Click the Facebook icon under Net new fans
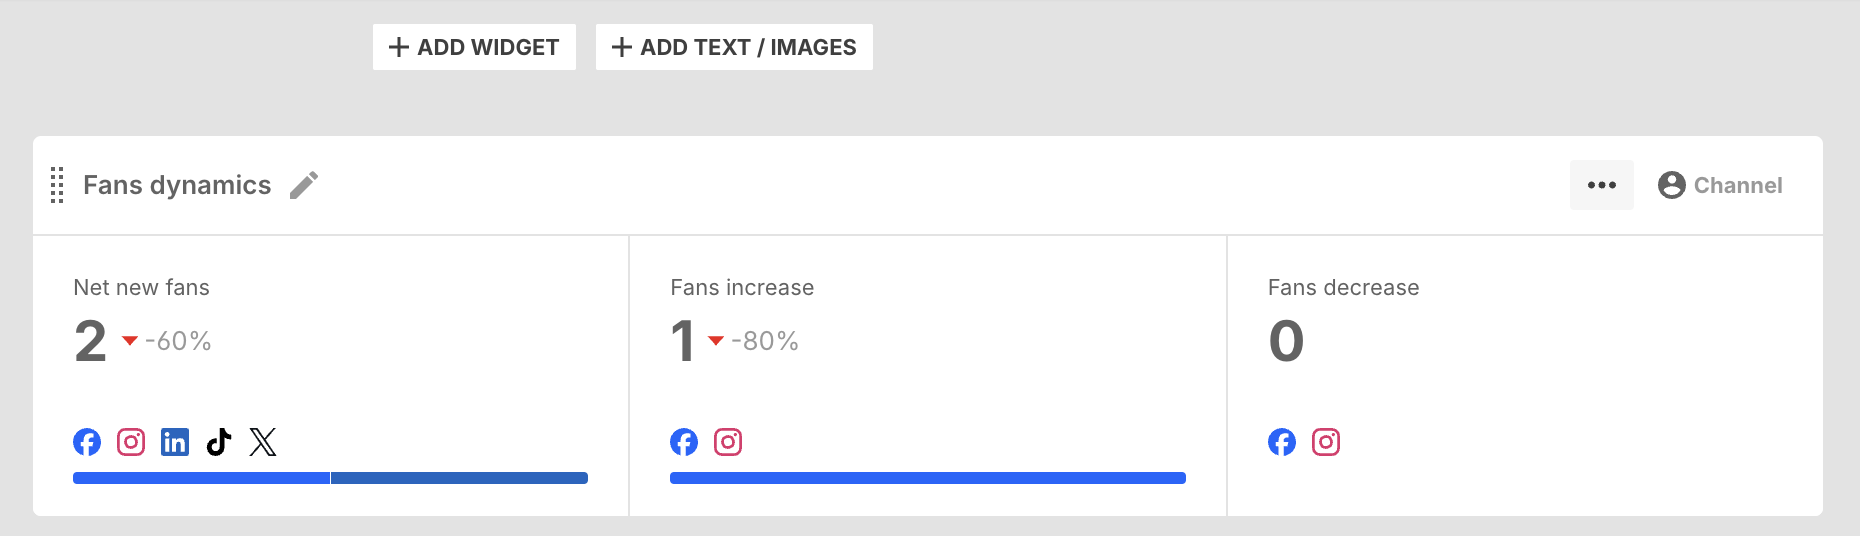1860x536 pixels. (87, 442)
